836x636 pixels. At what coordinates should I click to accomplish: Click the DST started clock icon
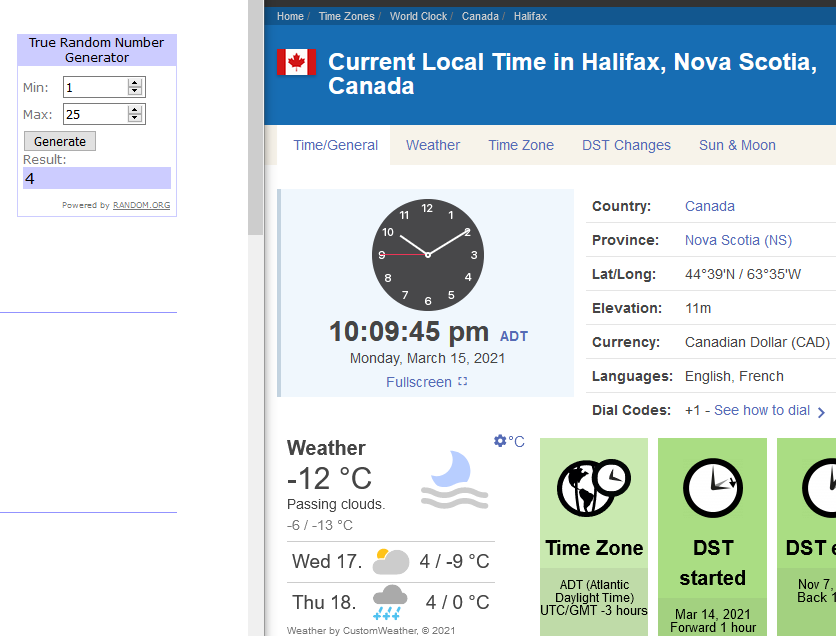(x=713, y=488)
